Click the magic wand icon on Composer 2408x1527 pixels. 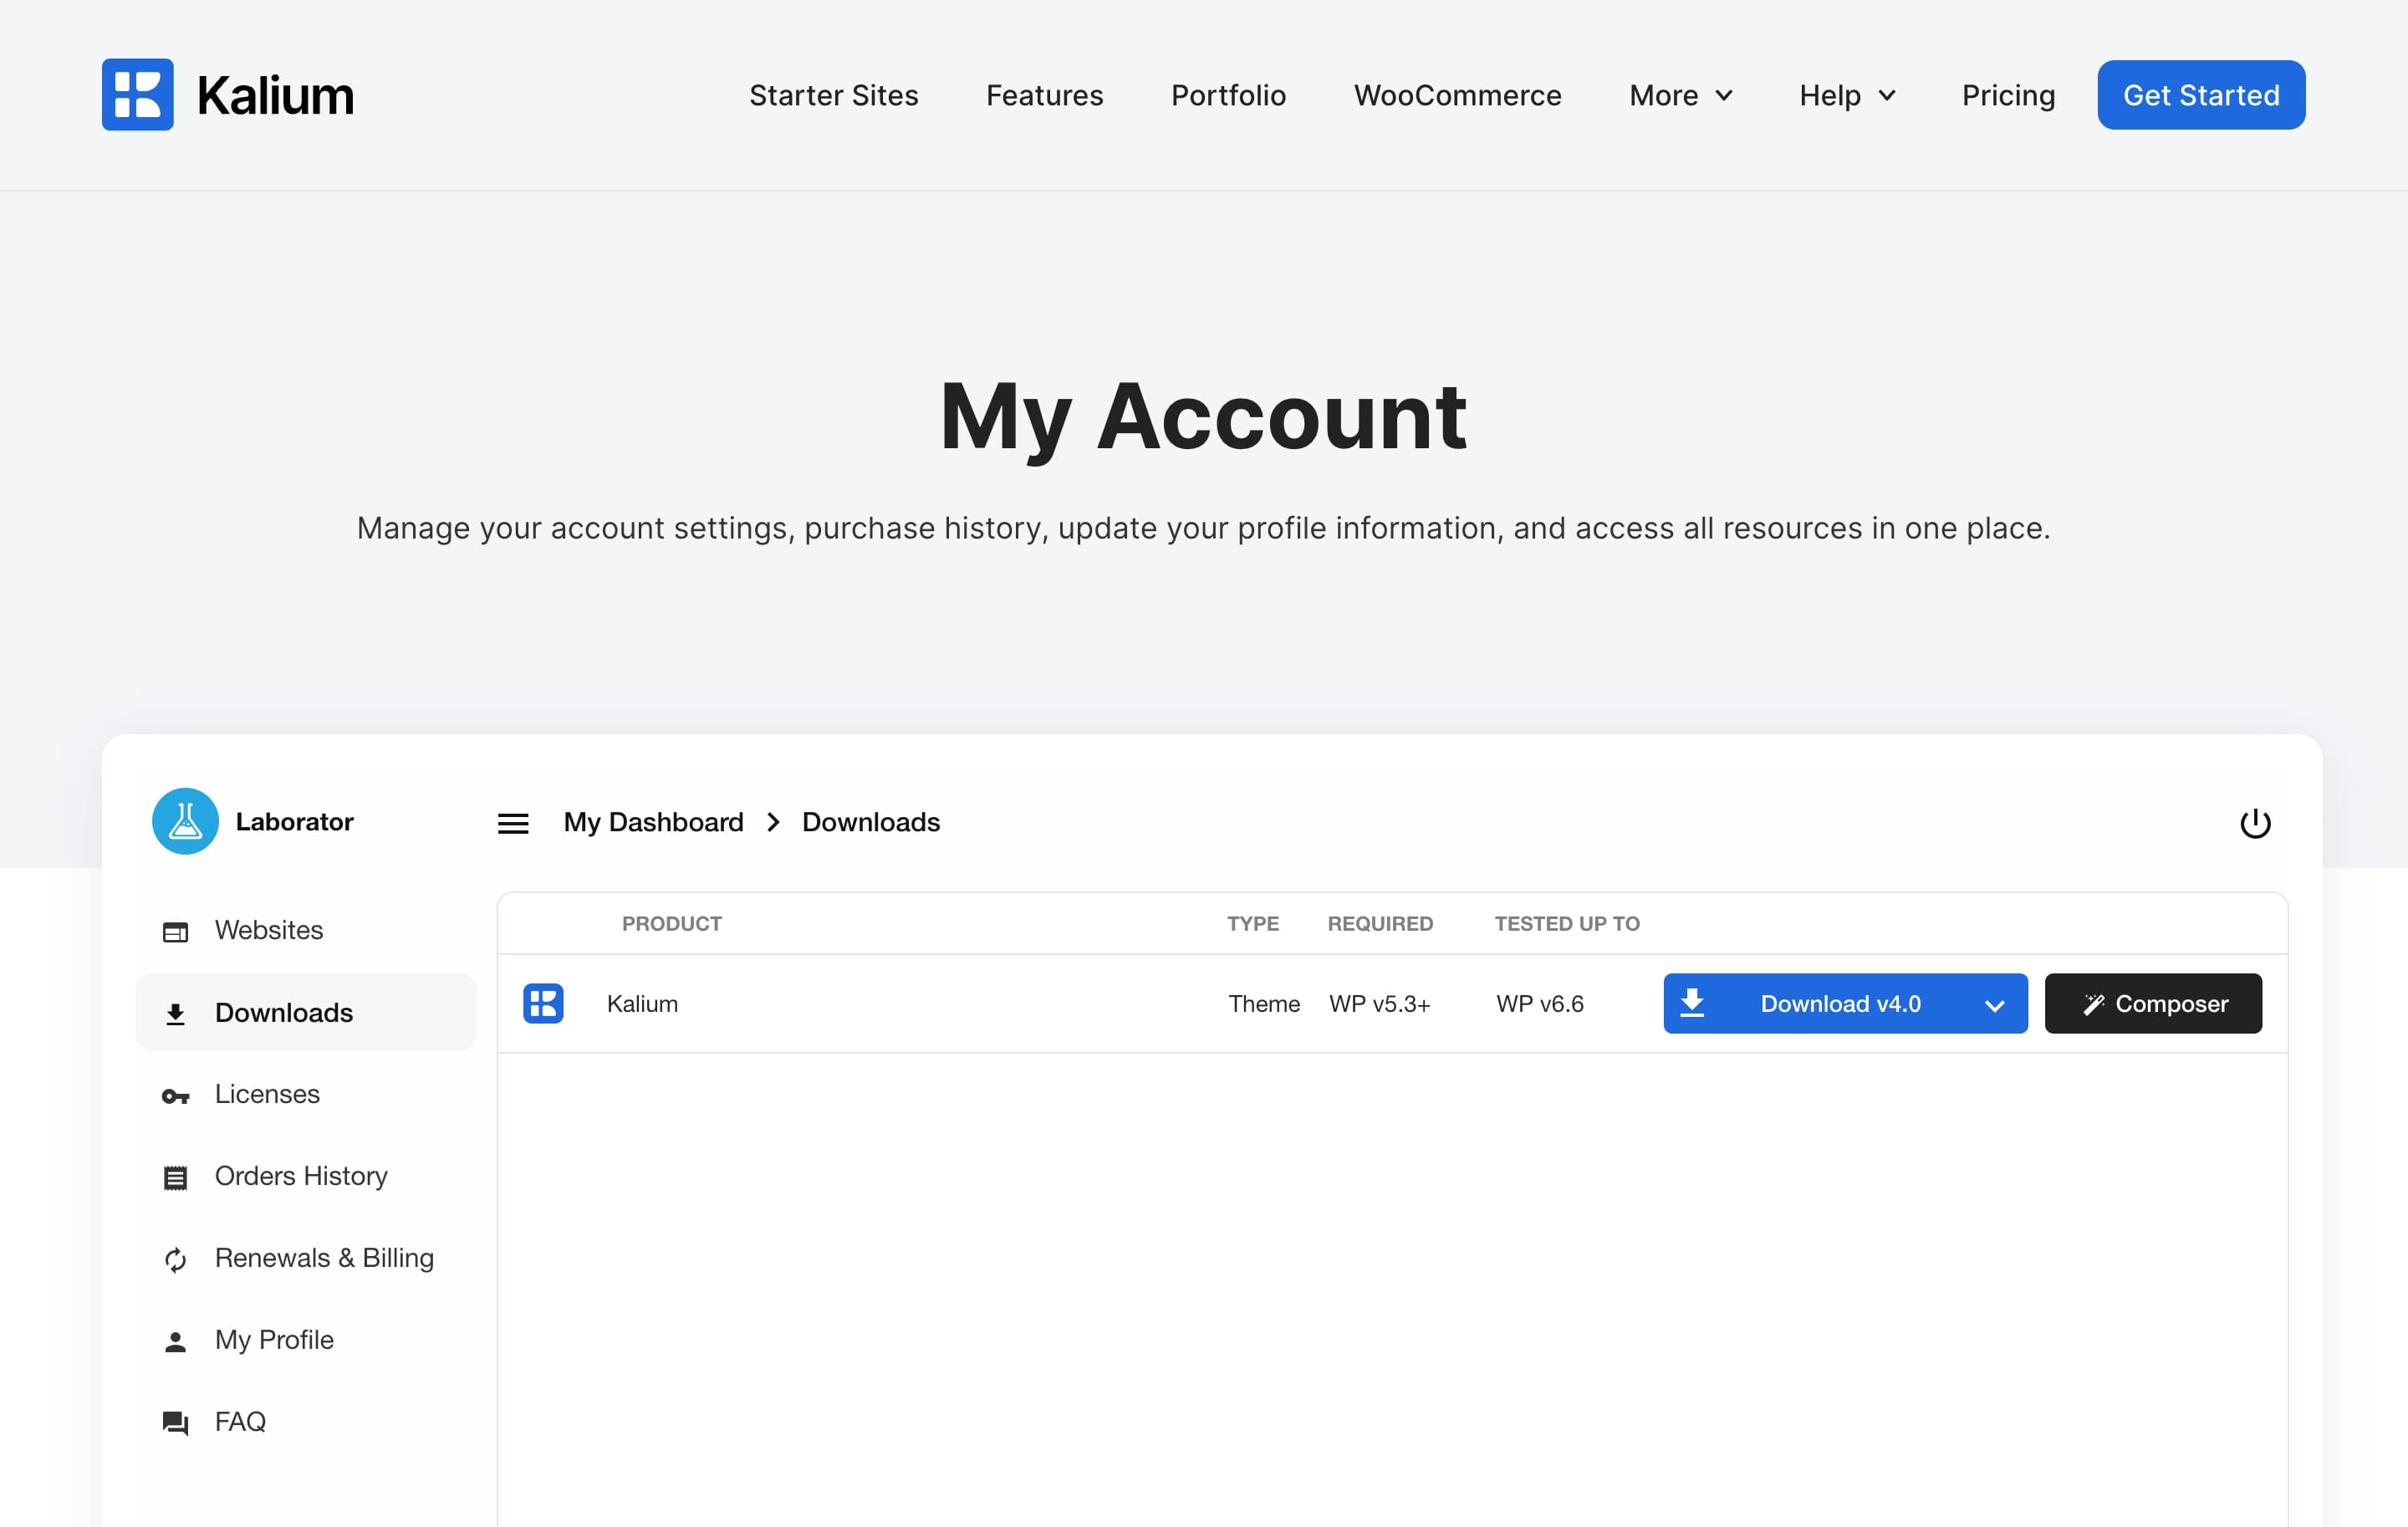[2094, 1004]
